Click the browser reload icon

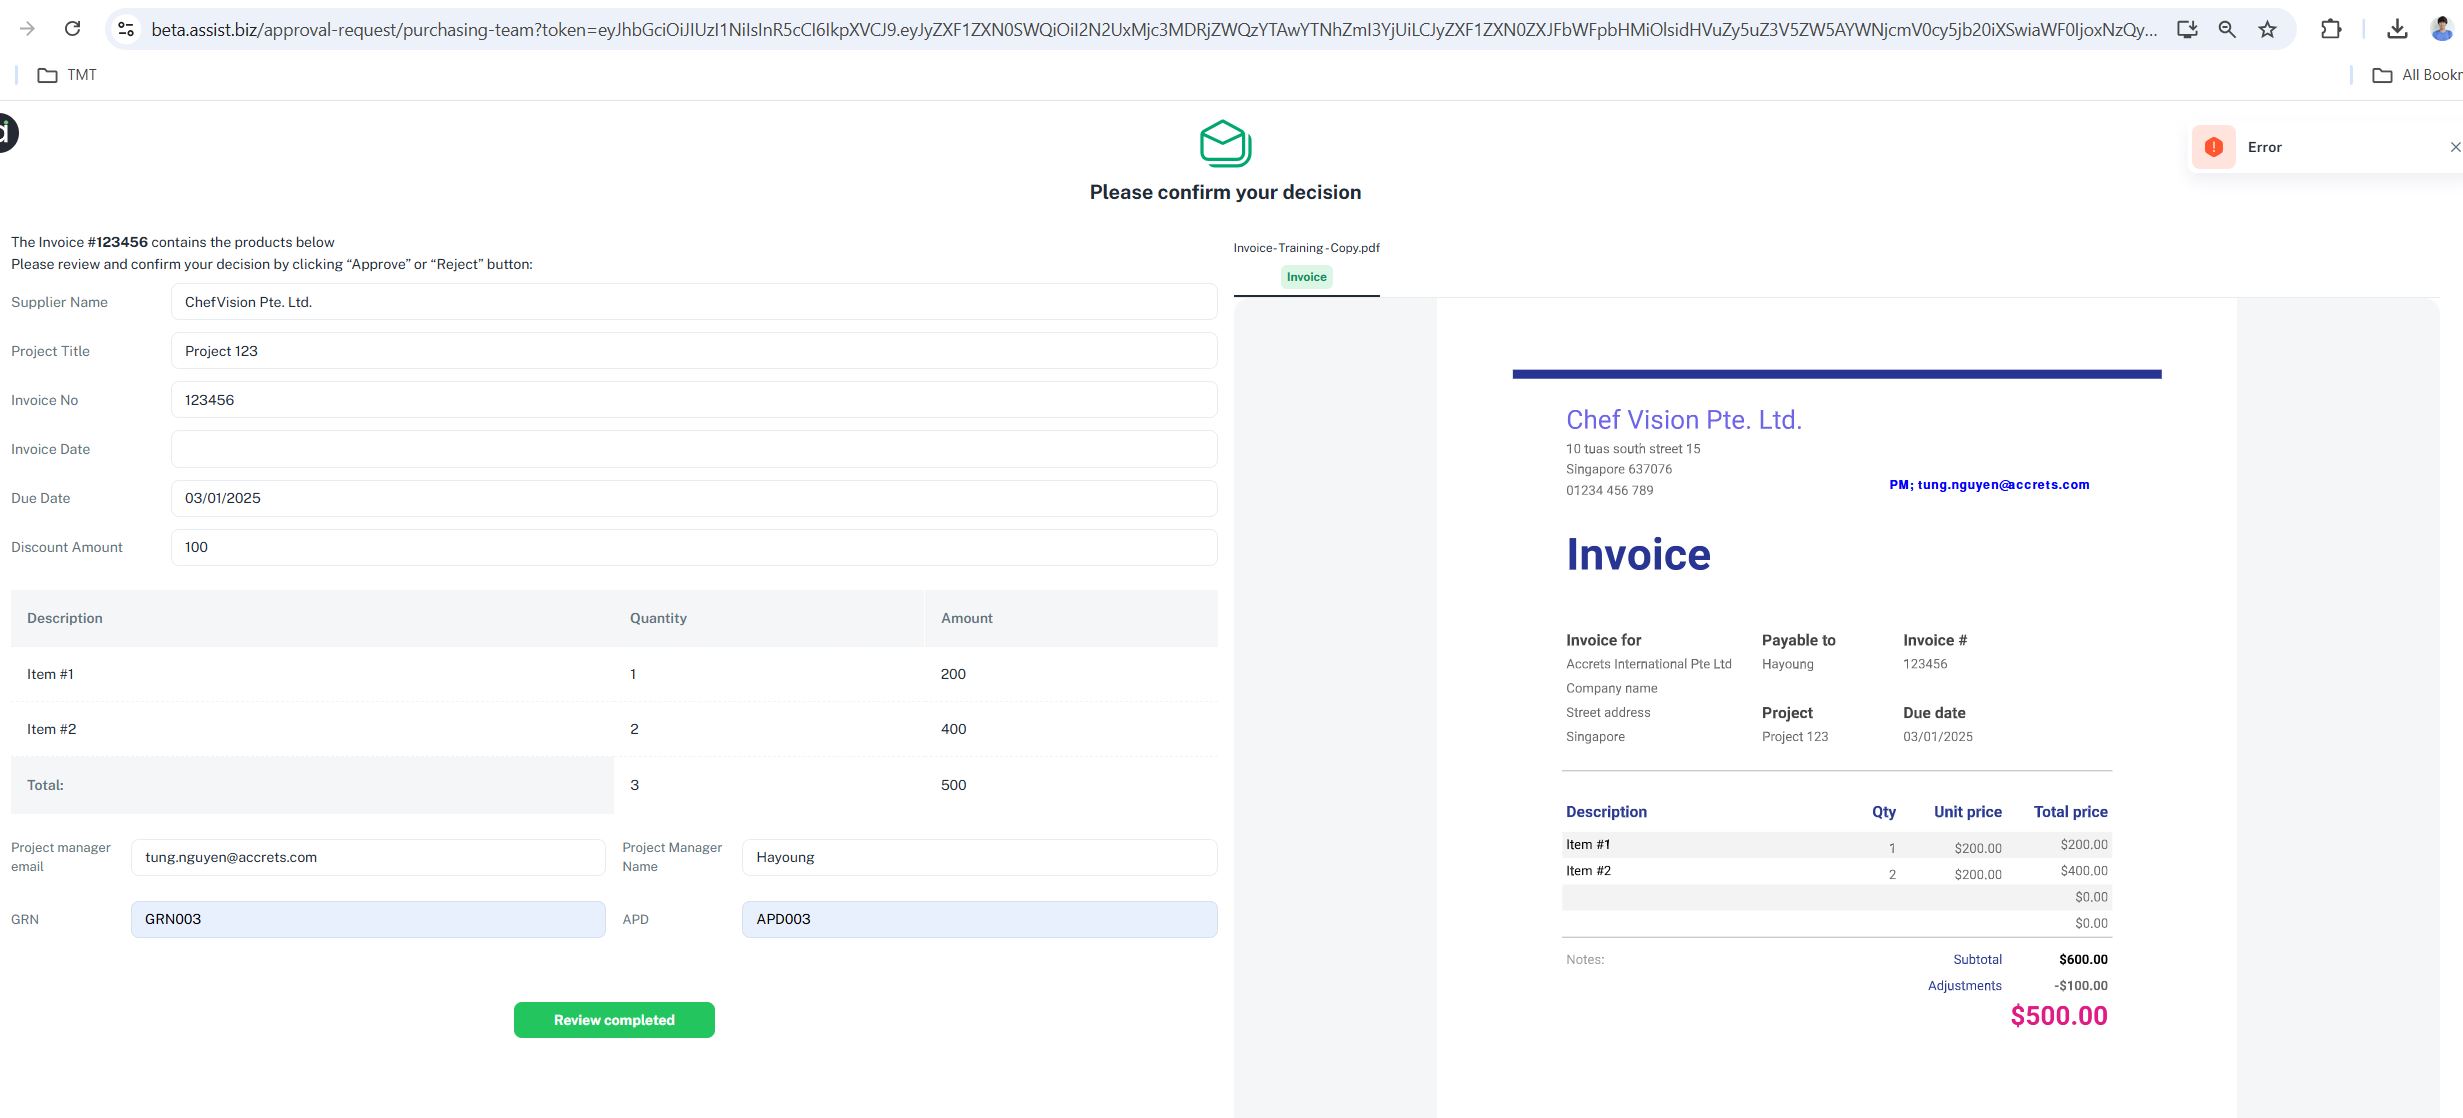tap(72, 29)
